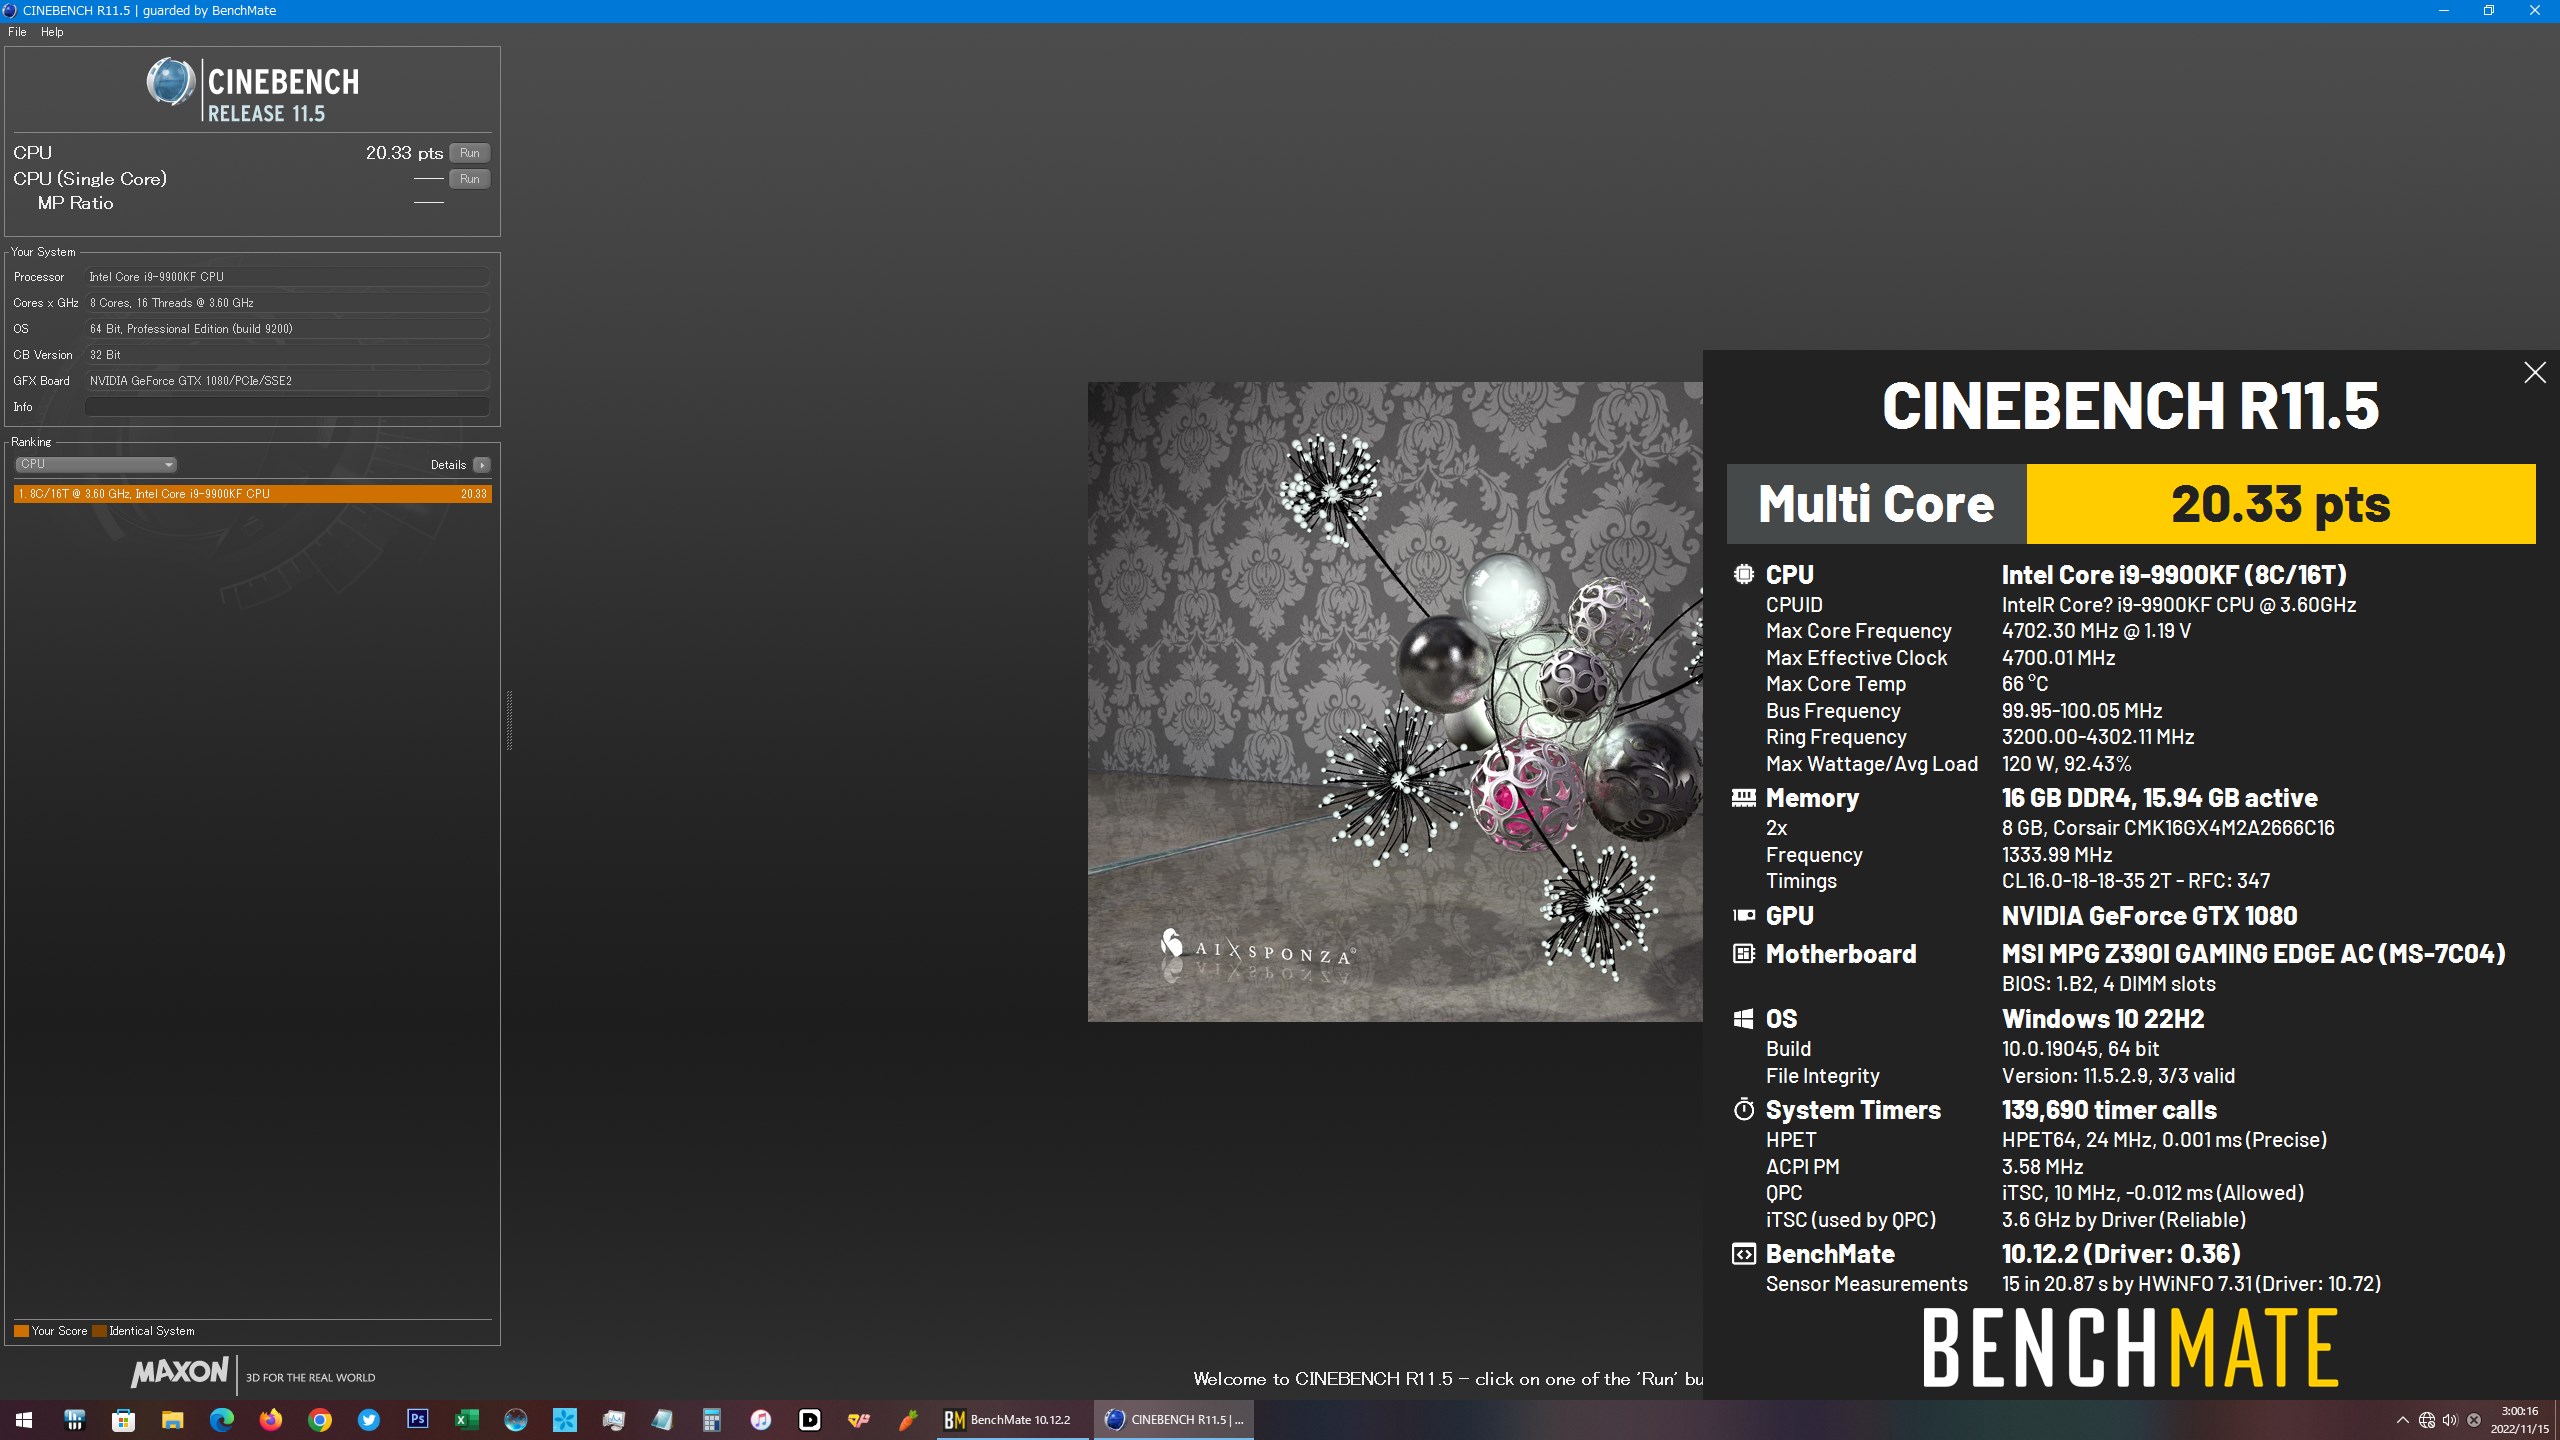This screenshot has width=2560, height=1440.
Task: Click the panel splitter handle
Action: pos(509,720)
